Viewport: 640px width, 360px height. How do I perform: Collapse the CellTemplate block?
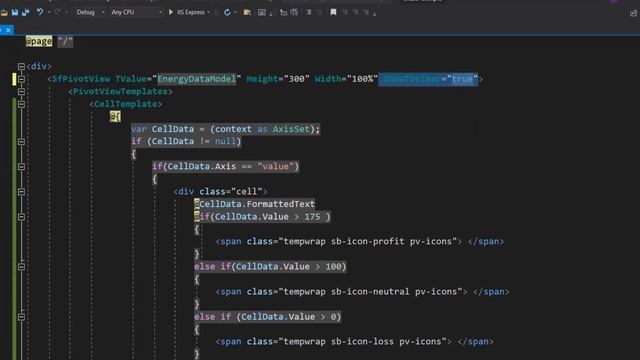(x=21, y=104)
